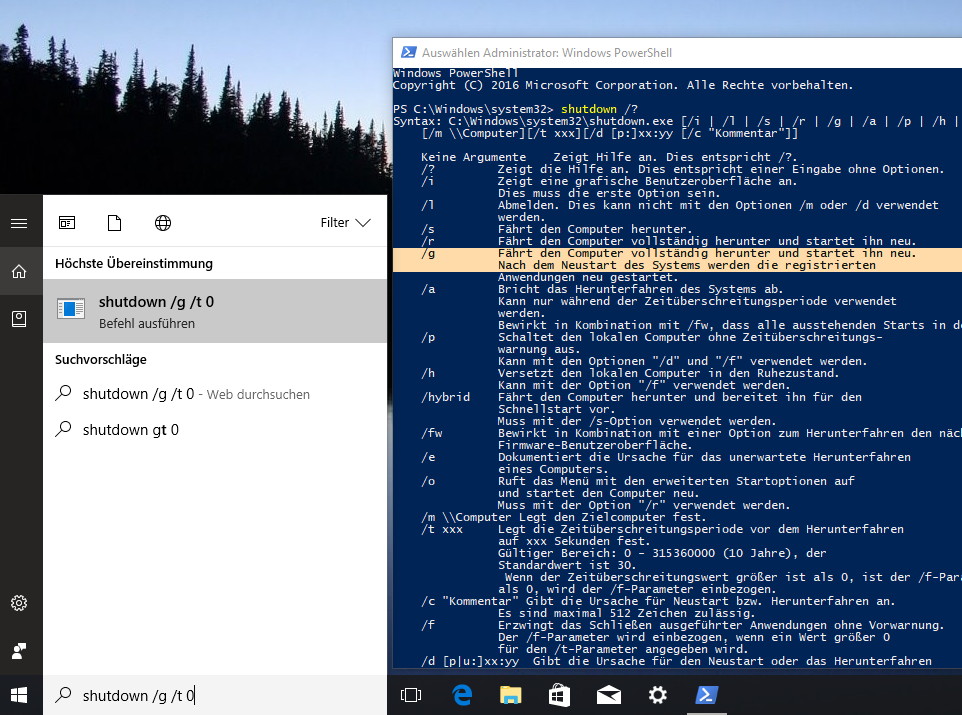Screen dimensions: 962x715
Task: Click the '/t xxx' option line in PowerShell
Action: point(662,529)
